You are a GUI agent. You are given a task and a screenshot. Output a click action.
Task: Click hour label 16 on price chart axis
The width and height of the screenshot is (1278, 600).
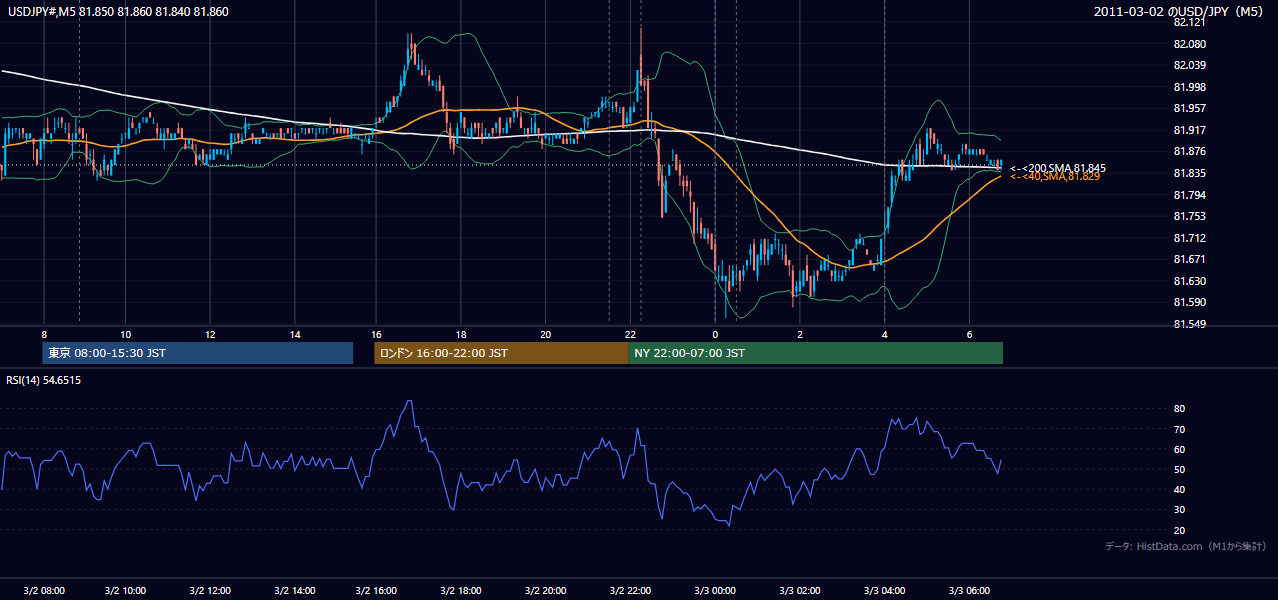pos(376,333)
